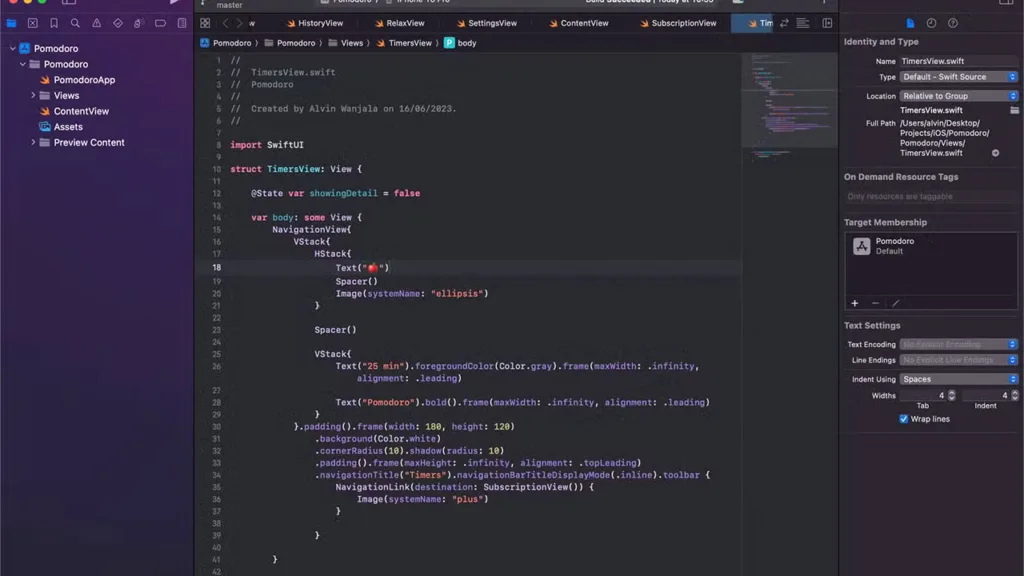1024x576 pixels.
Task: Open the Text Encoding dropdown
Action: [x=959, y=344]
